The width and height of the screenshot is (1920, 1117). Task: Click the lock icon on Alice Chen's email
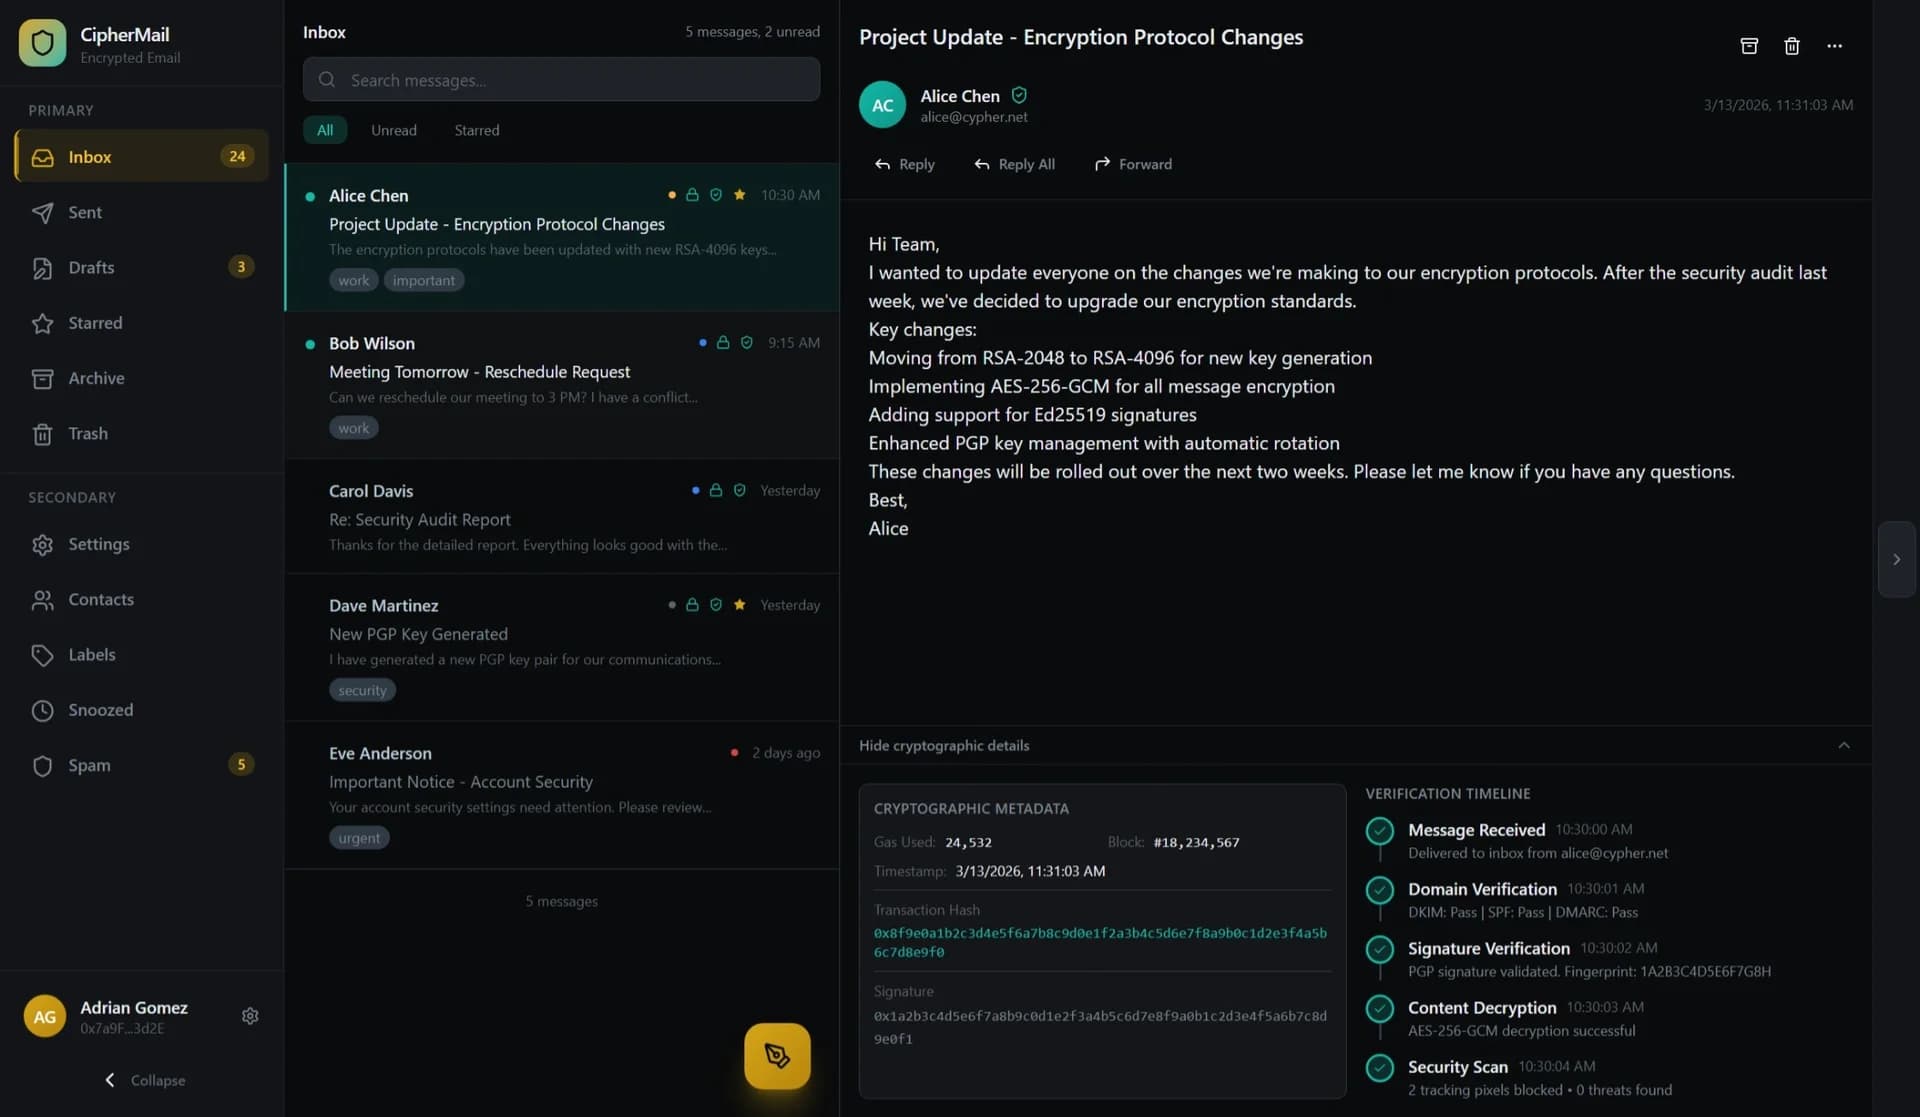[692, 195]
